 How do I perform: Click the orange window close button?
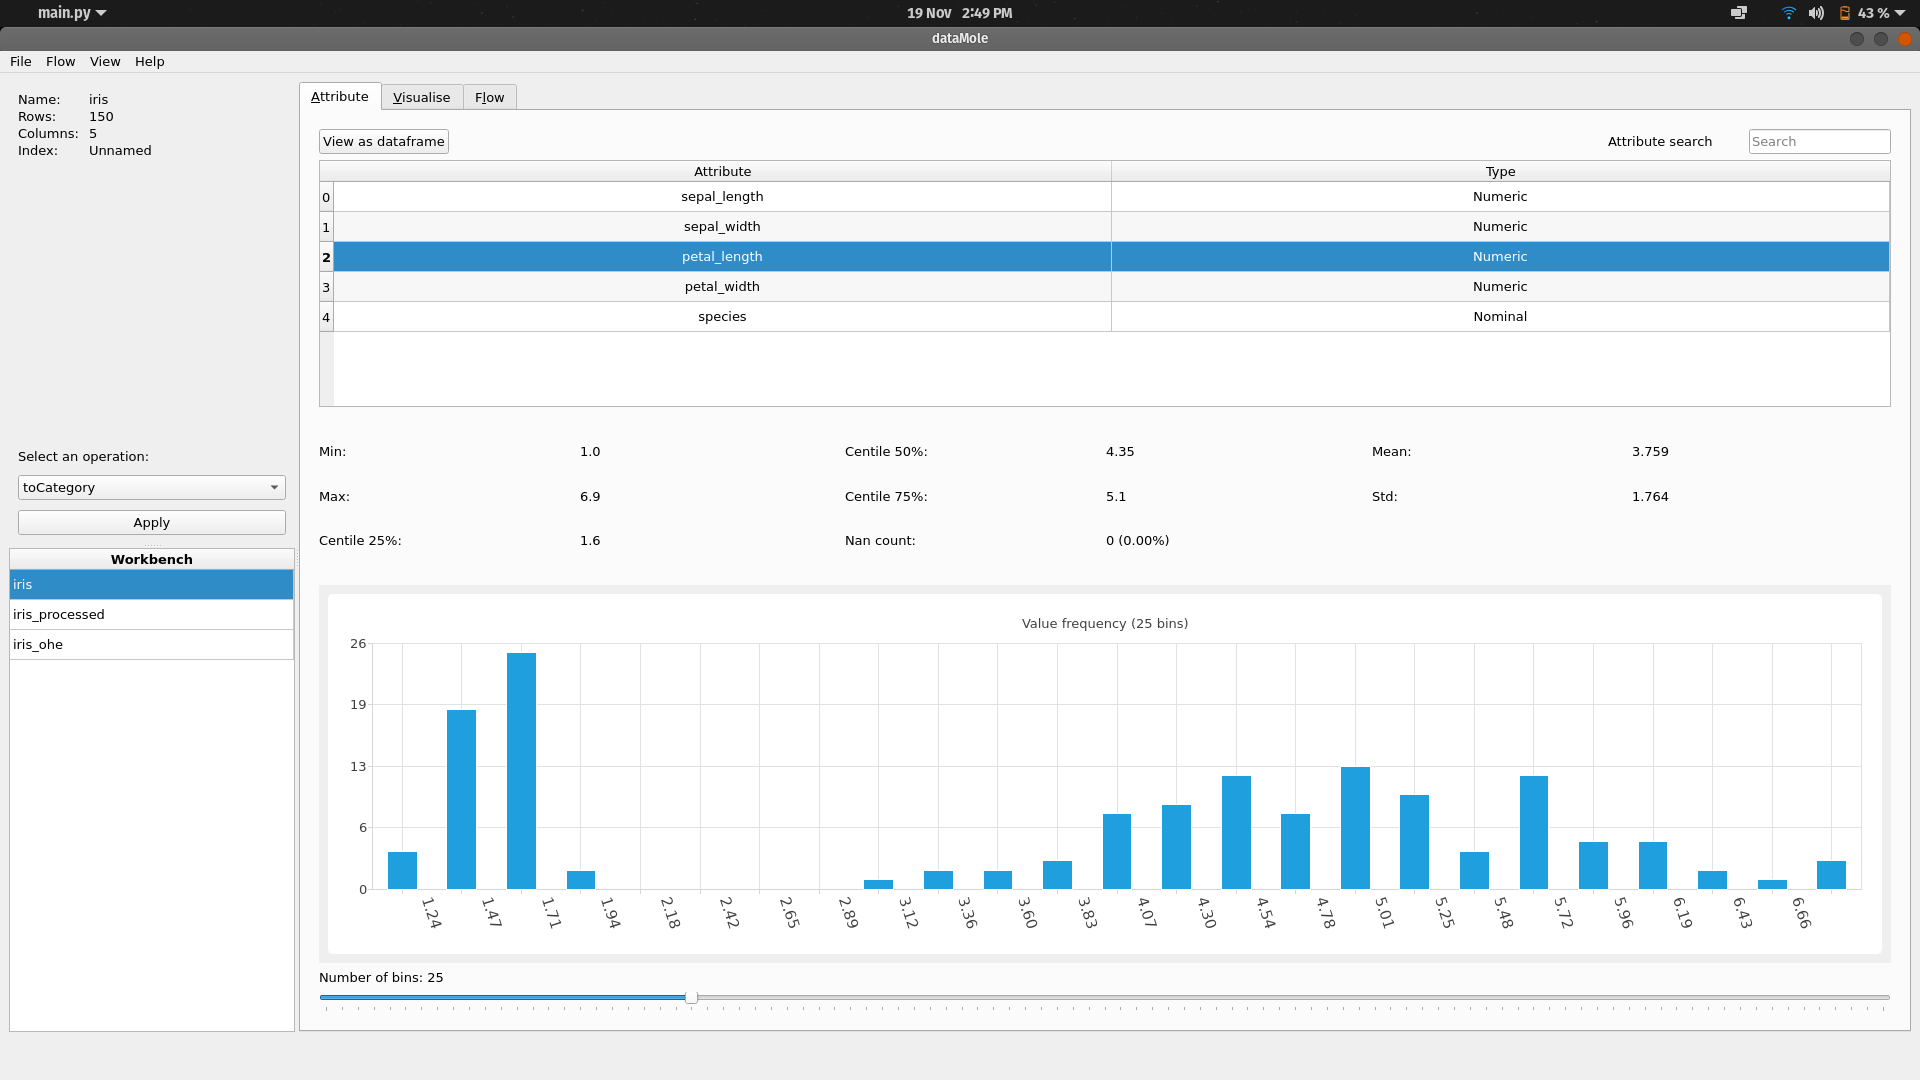click(1905, 39)
